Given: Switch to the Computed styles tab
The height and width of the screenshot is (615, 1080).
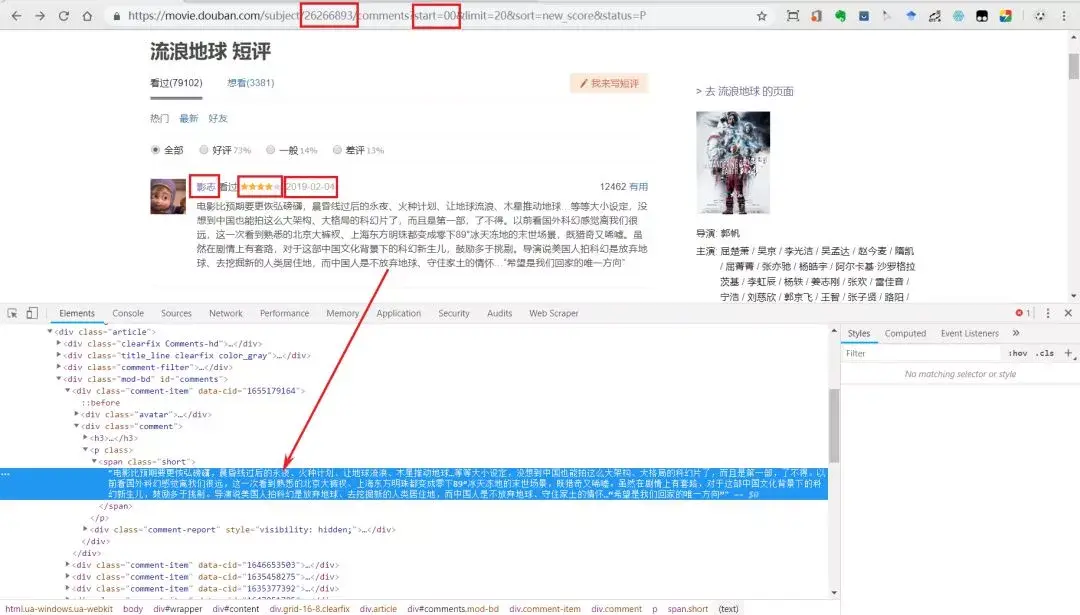Looking at the screenshot, I should click(x=905, y=333).
